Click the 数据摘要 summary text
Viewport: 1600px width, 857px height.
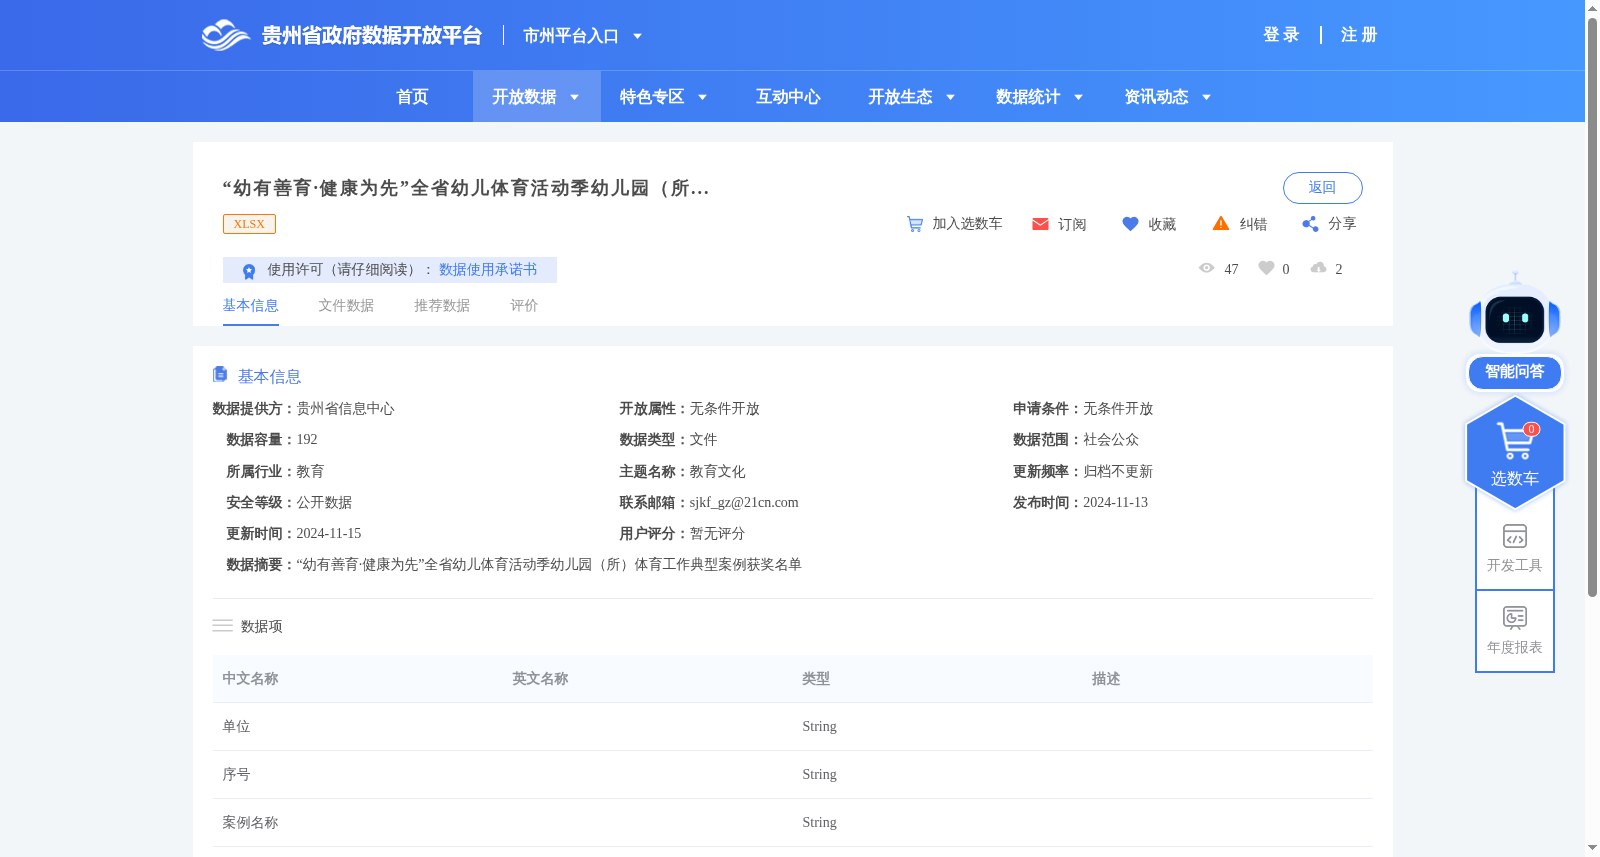pyautogui.click(x=549, y=565)
